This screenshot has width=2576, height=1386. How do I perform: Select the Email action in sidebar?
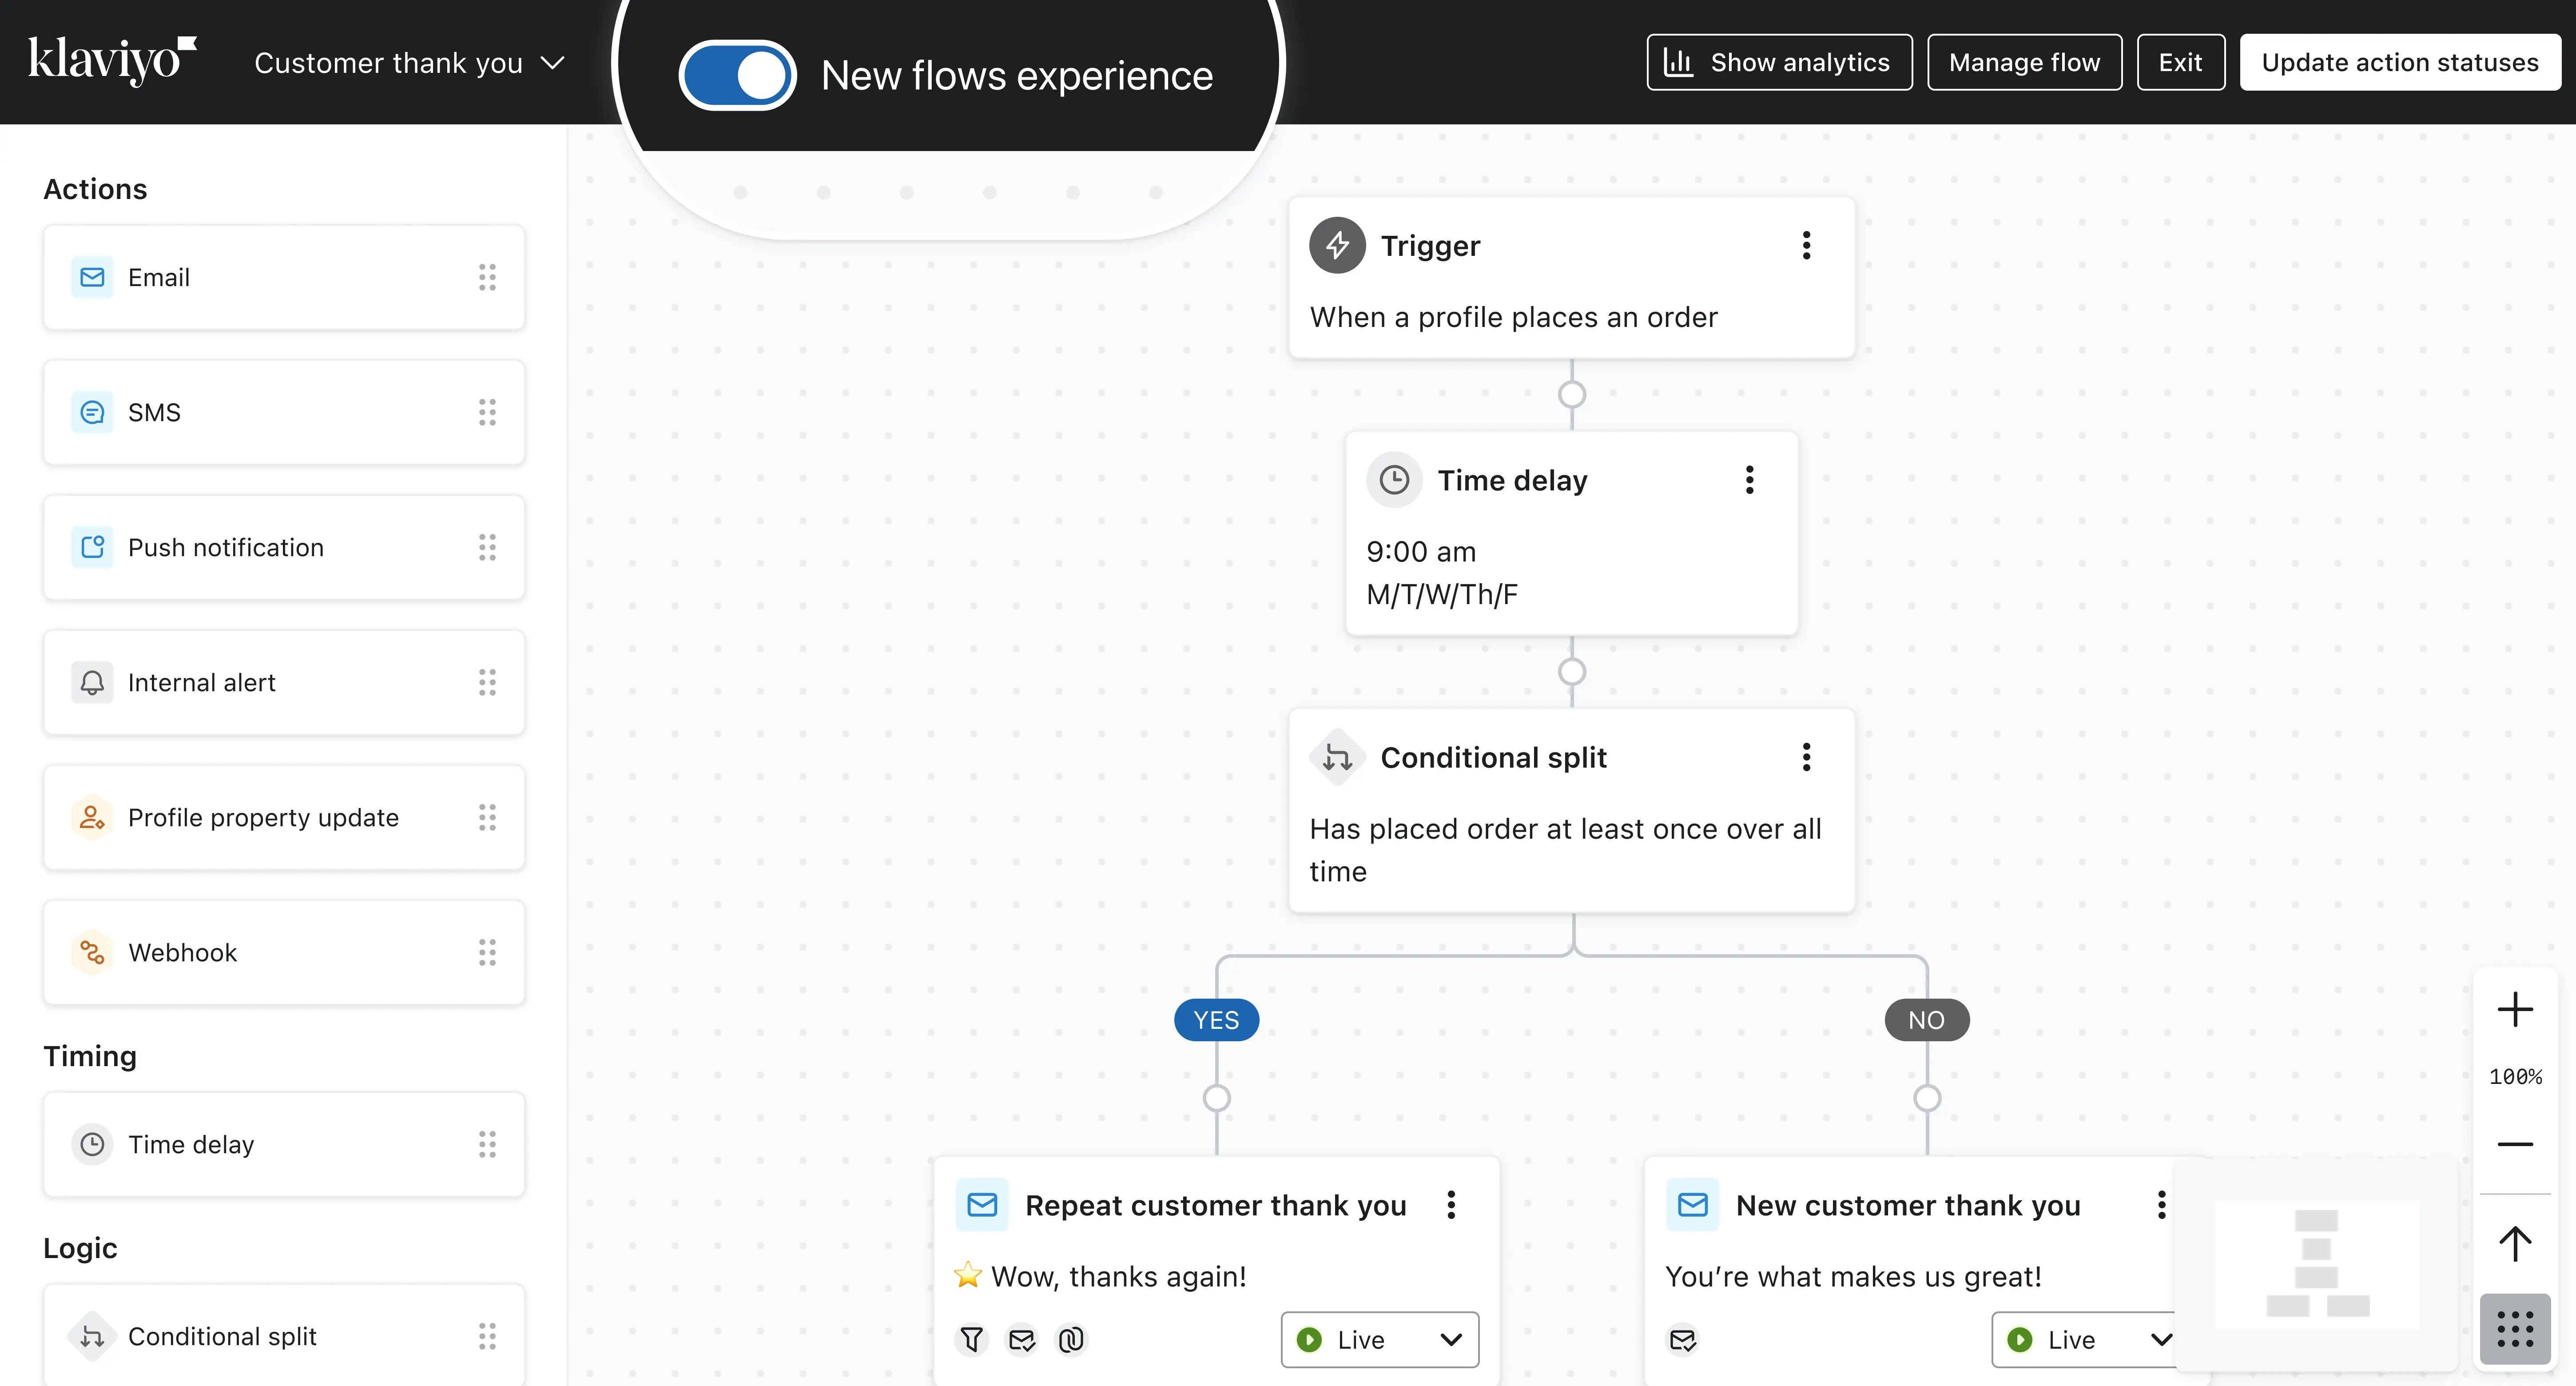(x=283, y=277)
